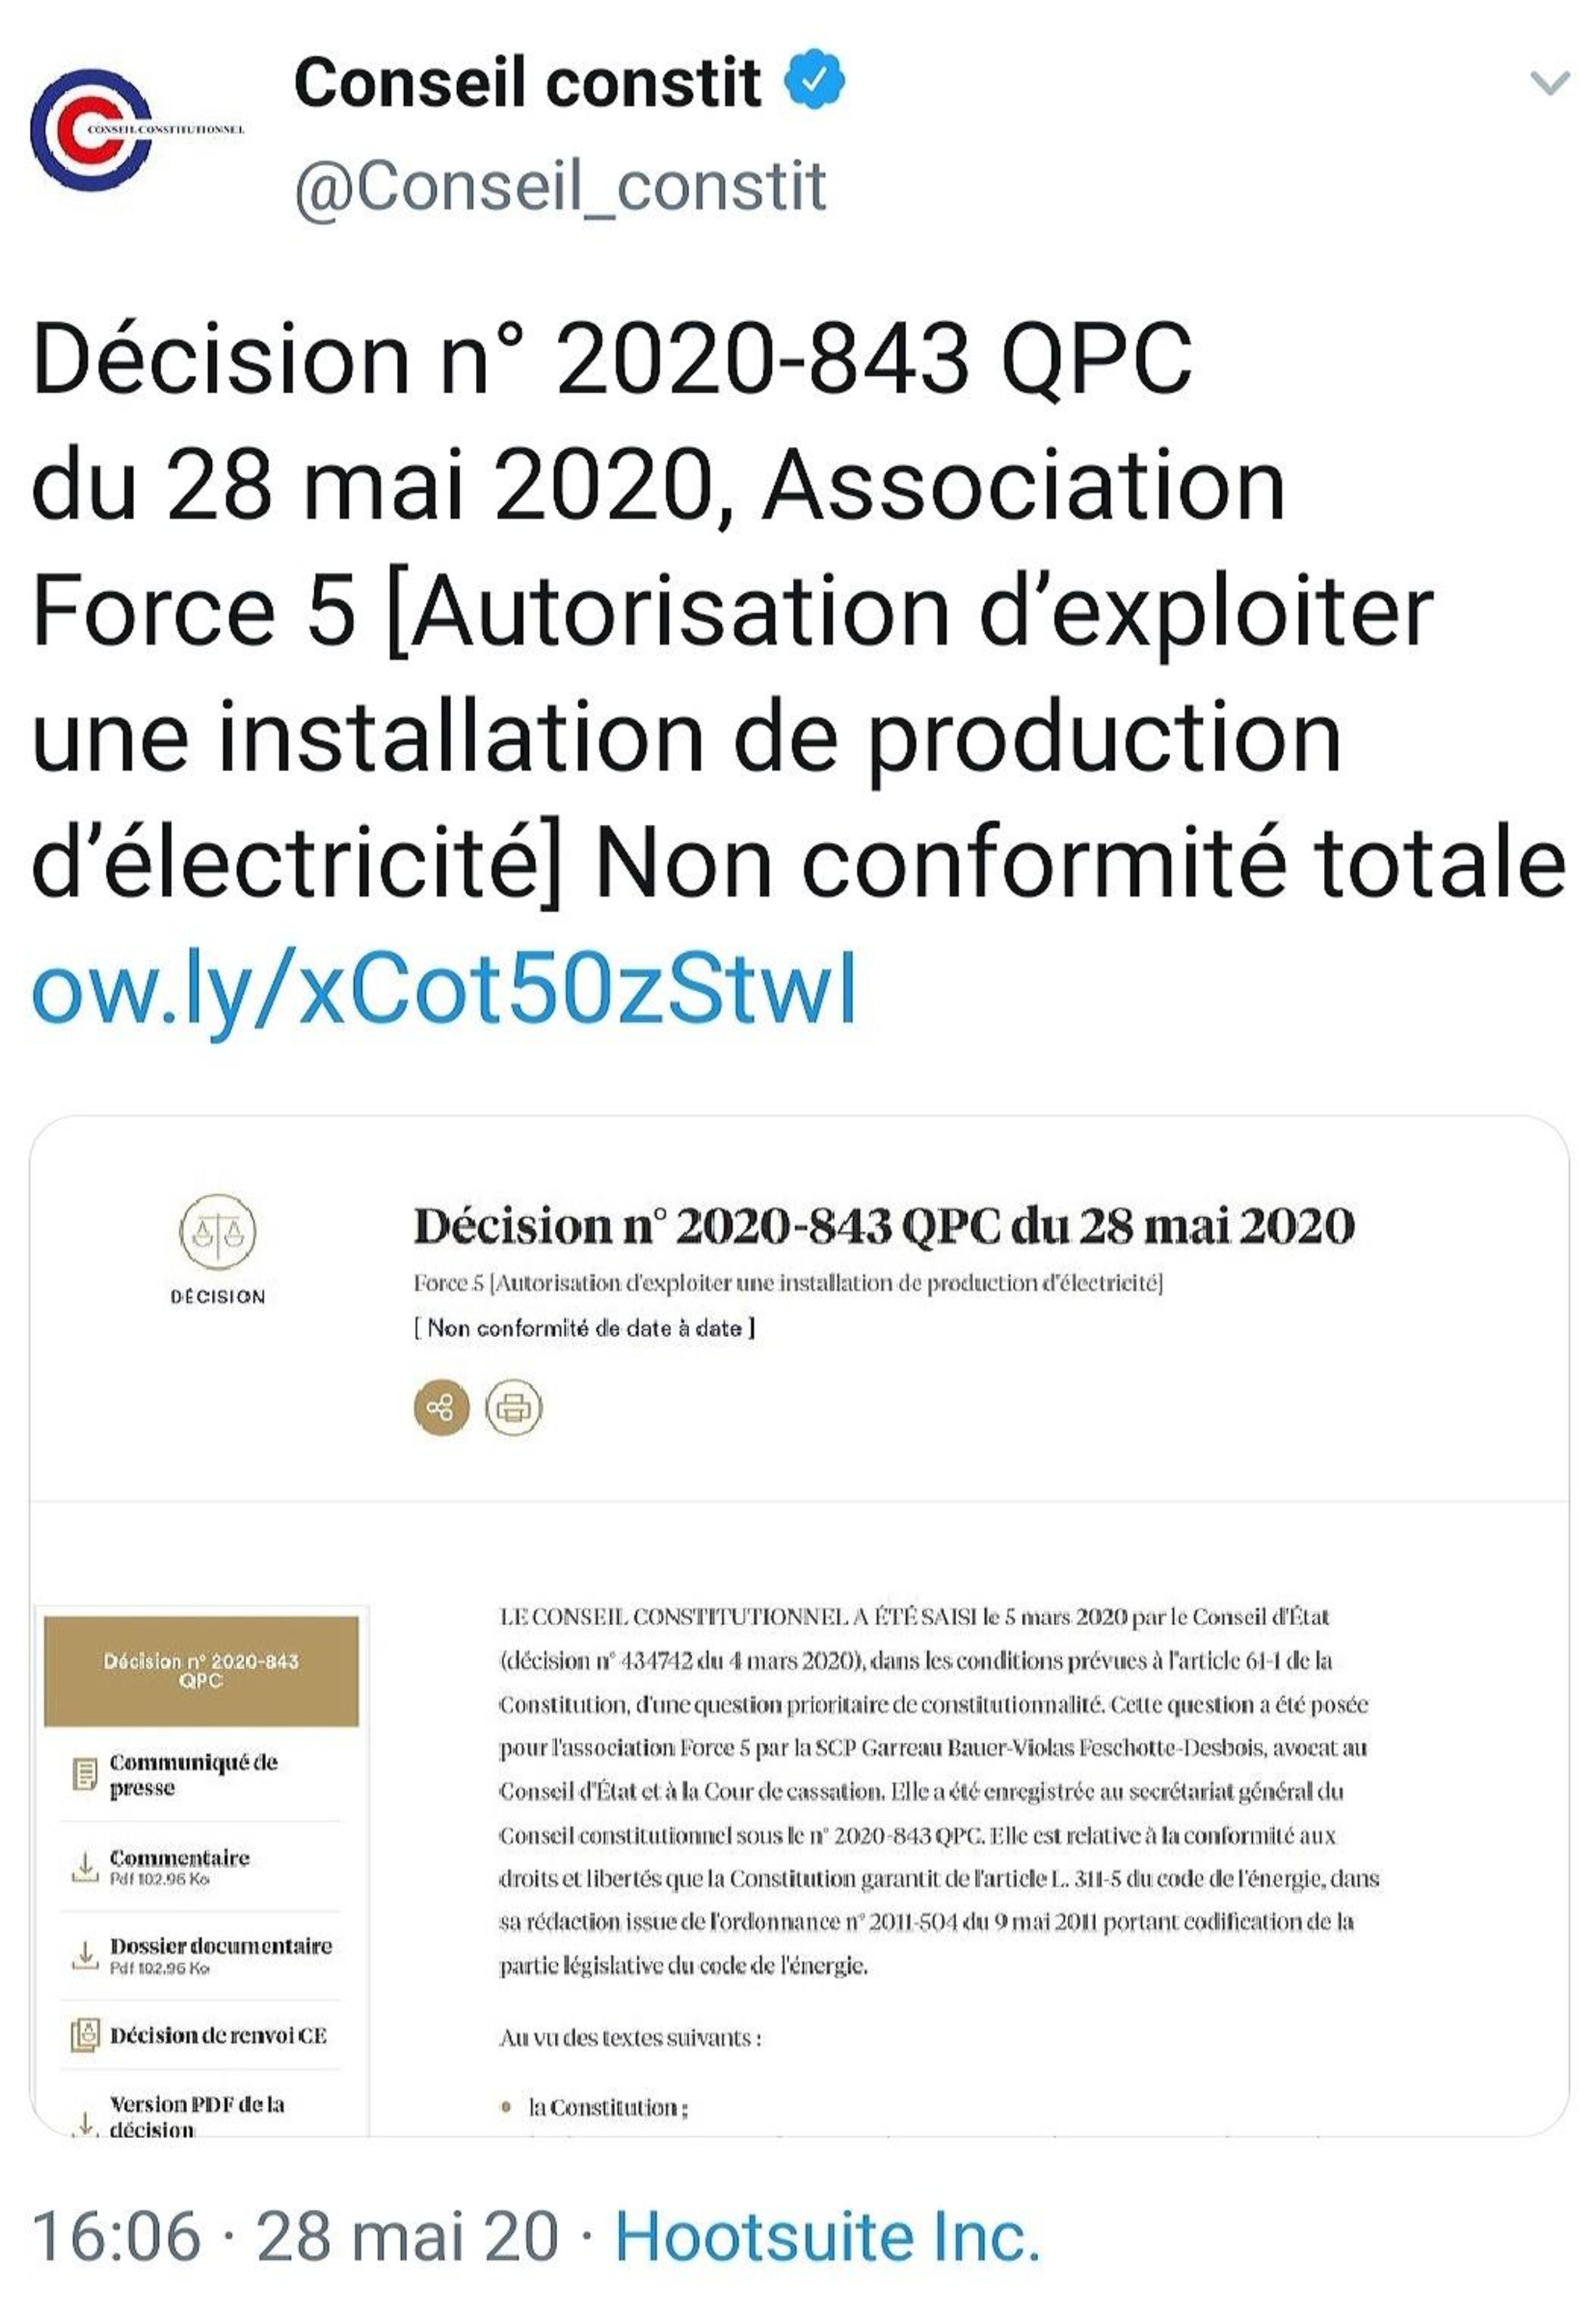This screenshot has width=1596, height=2318.
Task: Expand the tweet options chevron
Action: pyautogui.click(x=1549, y=82)
